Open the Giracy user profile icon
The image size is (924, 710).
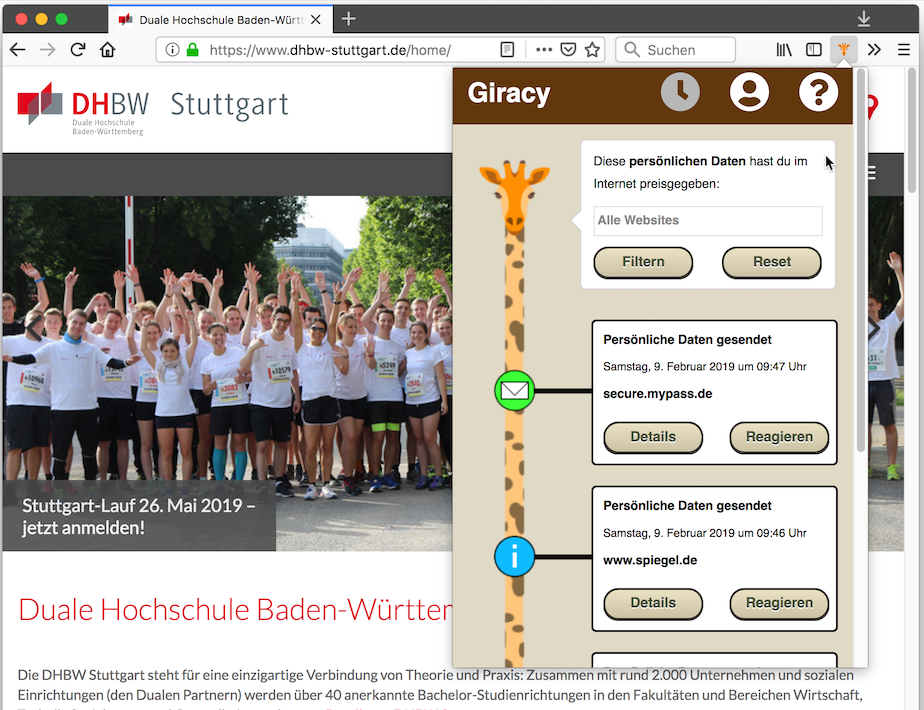[749, 93]
